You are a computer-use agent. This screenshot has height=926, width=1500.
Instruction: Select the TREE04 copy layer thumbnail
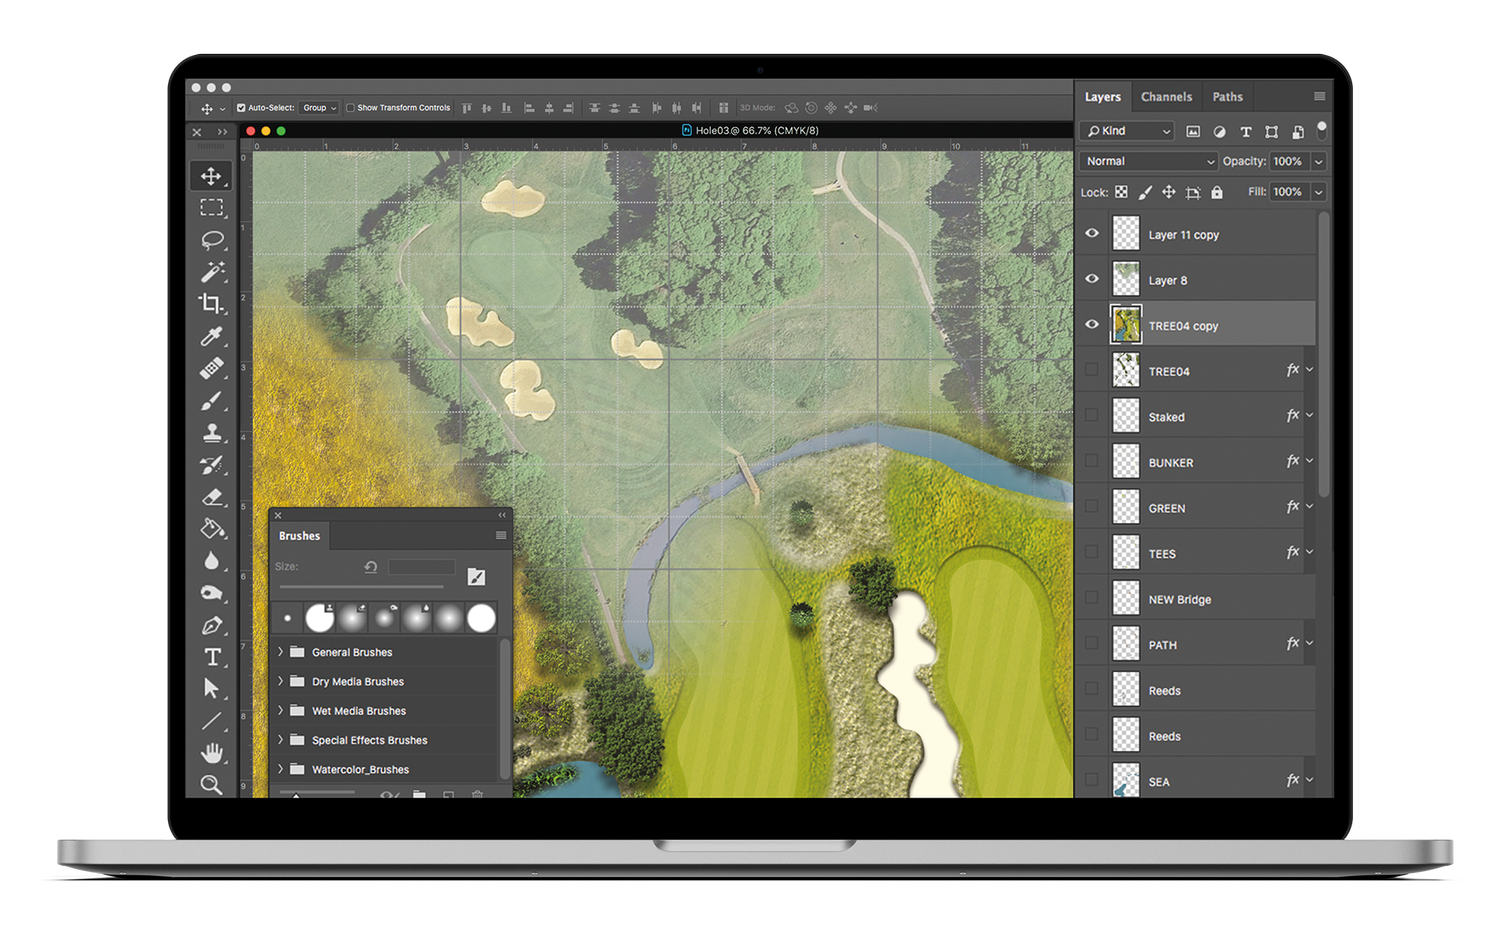1126,324
